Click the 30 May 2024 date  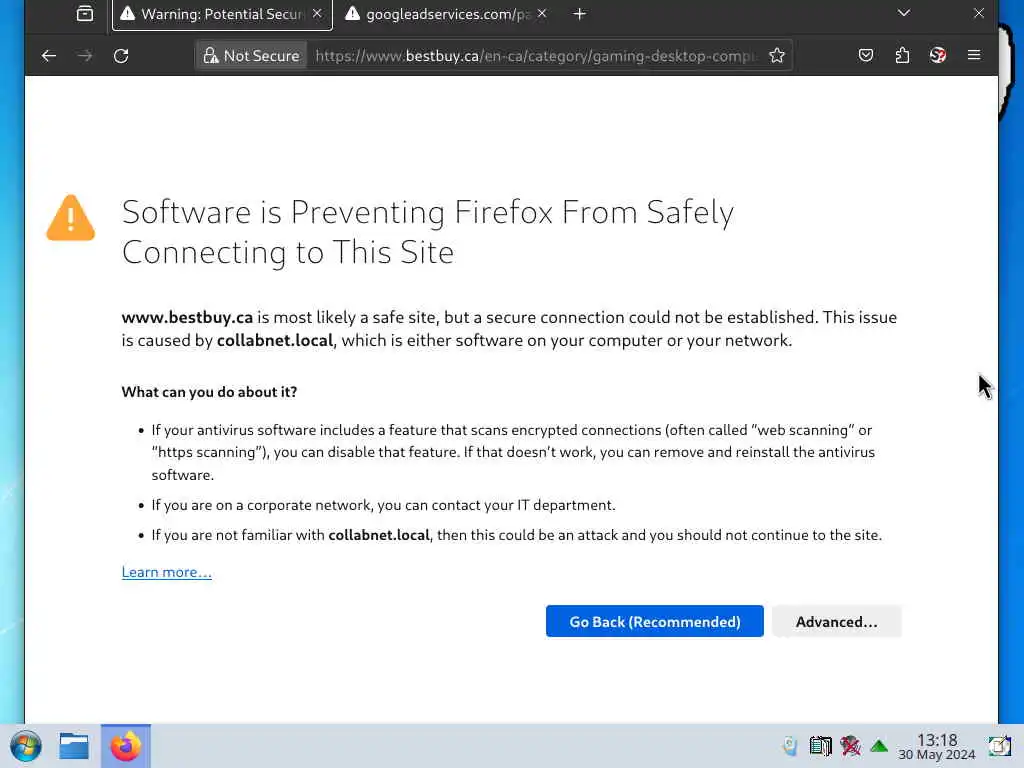pyautogui.click(x=936, y=755)
